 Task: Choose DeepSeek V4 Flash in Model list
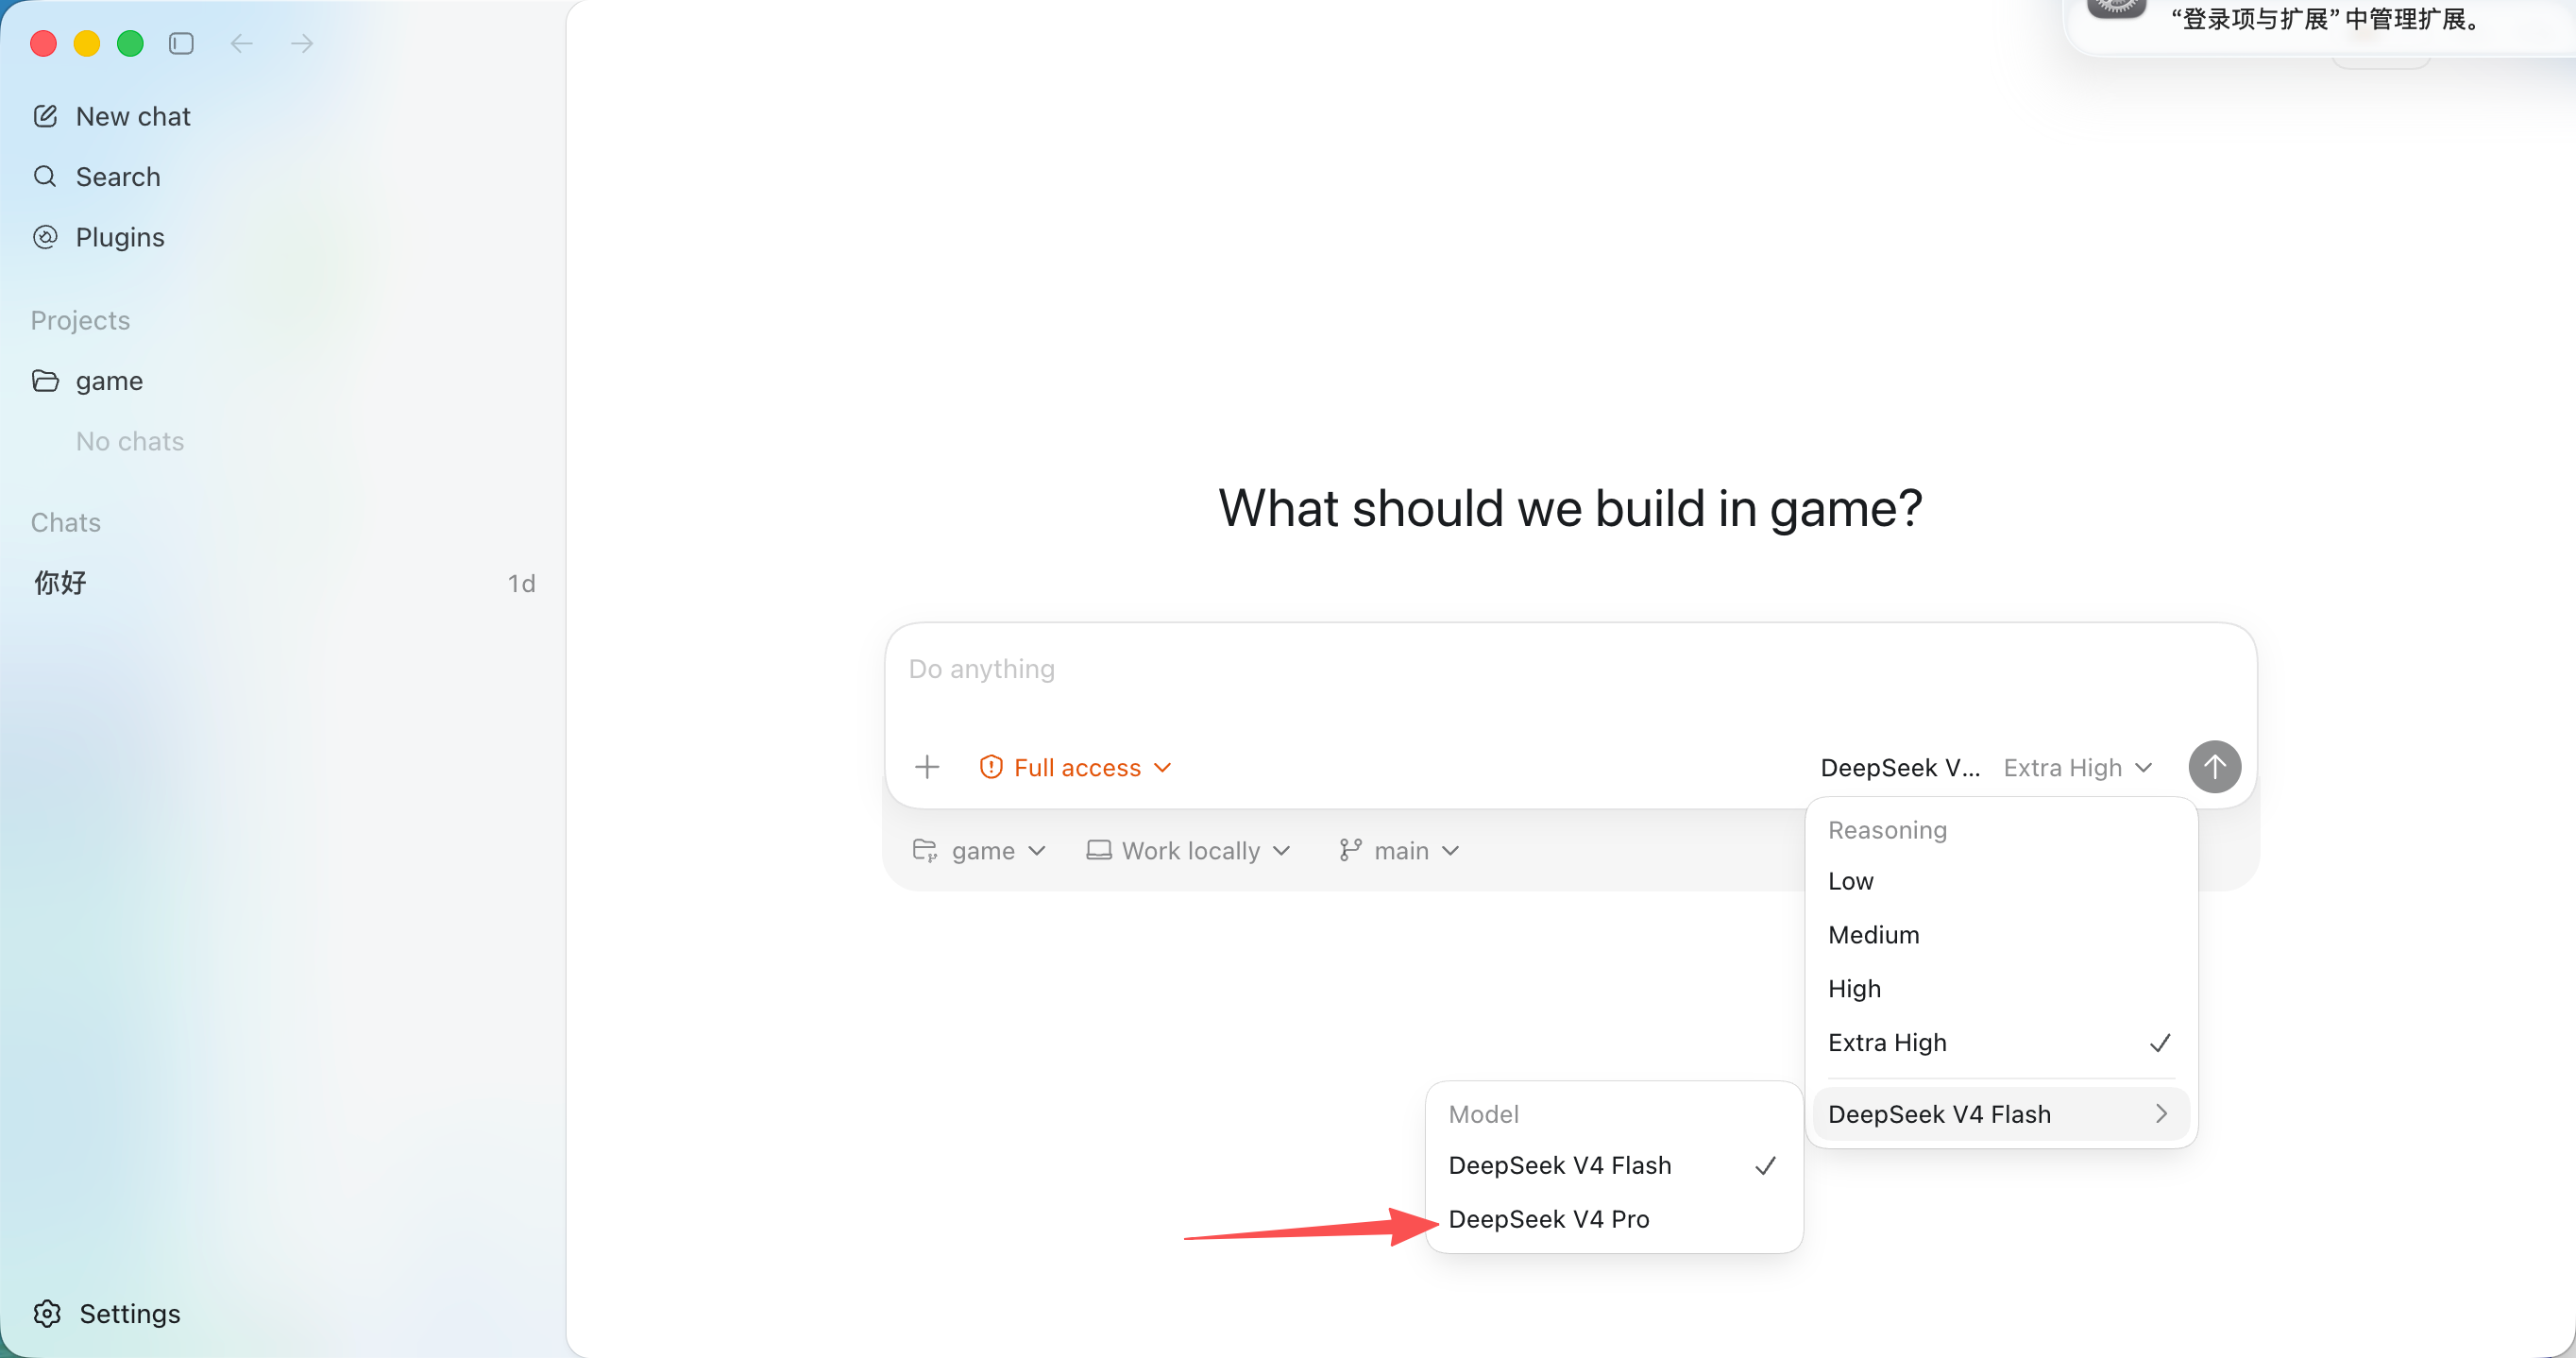click(x=1614, y=1165)
